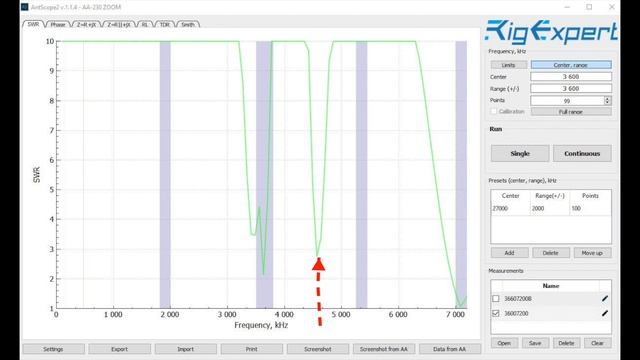
Task: Click the AntScope2 title bar app icon
Action: point(25,7)
